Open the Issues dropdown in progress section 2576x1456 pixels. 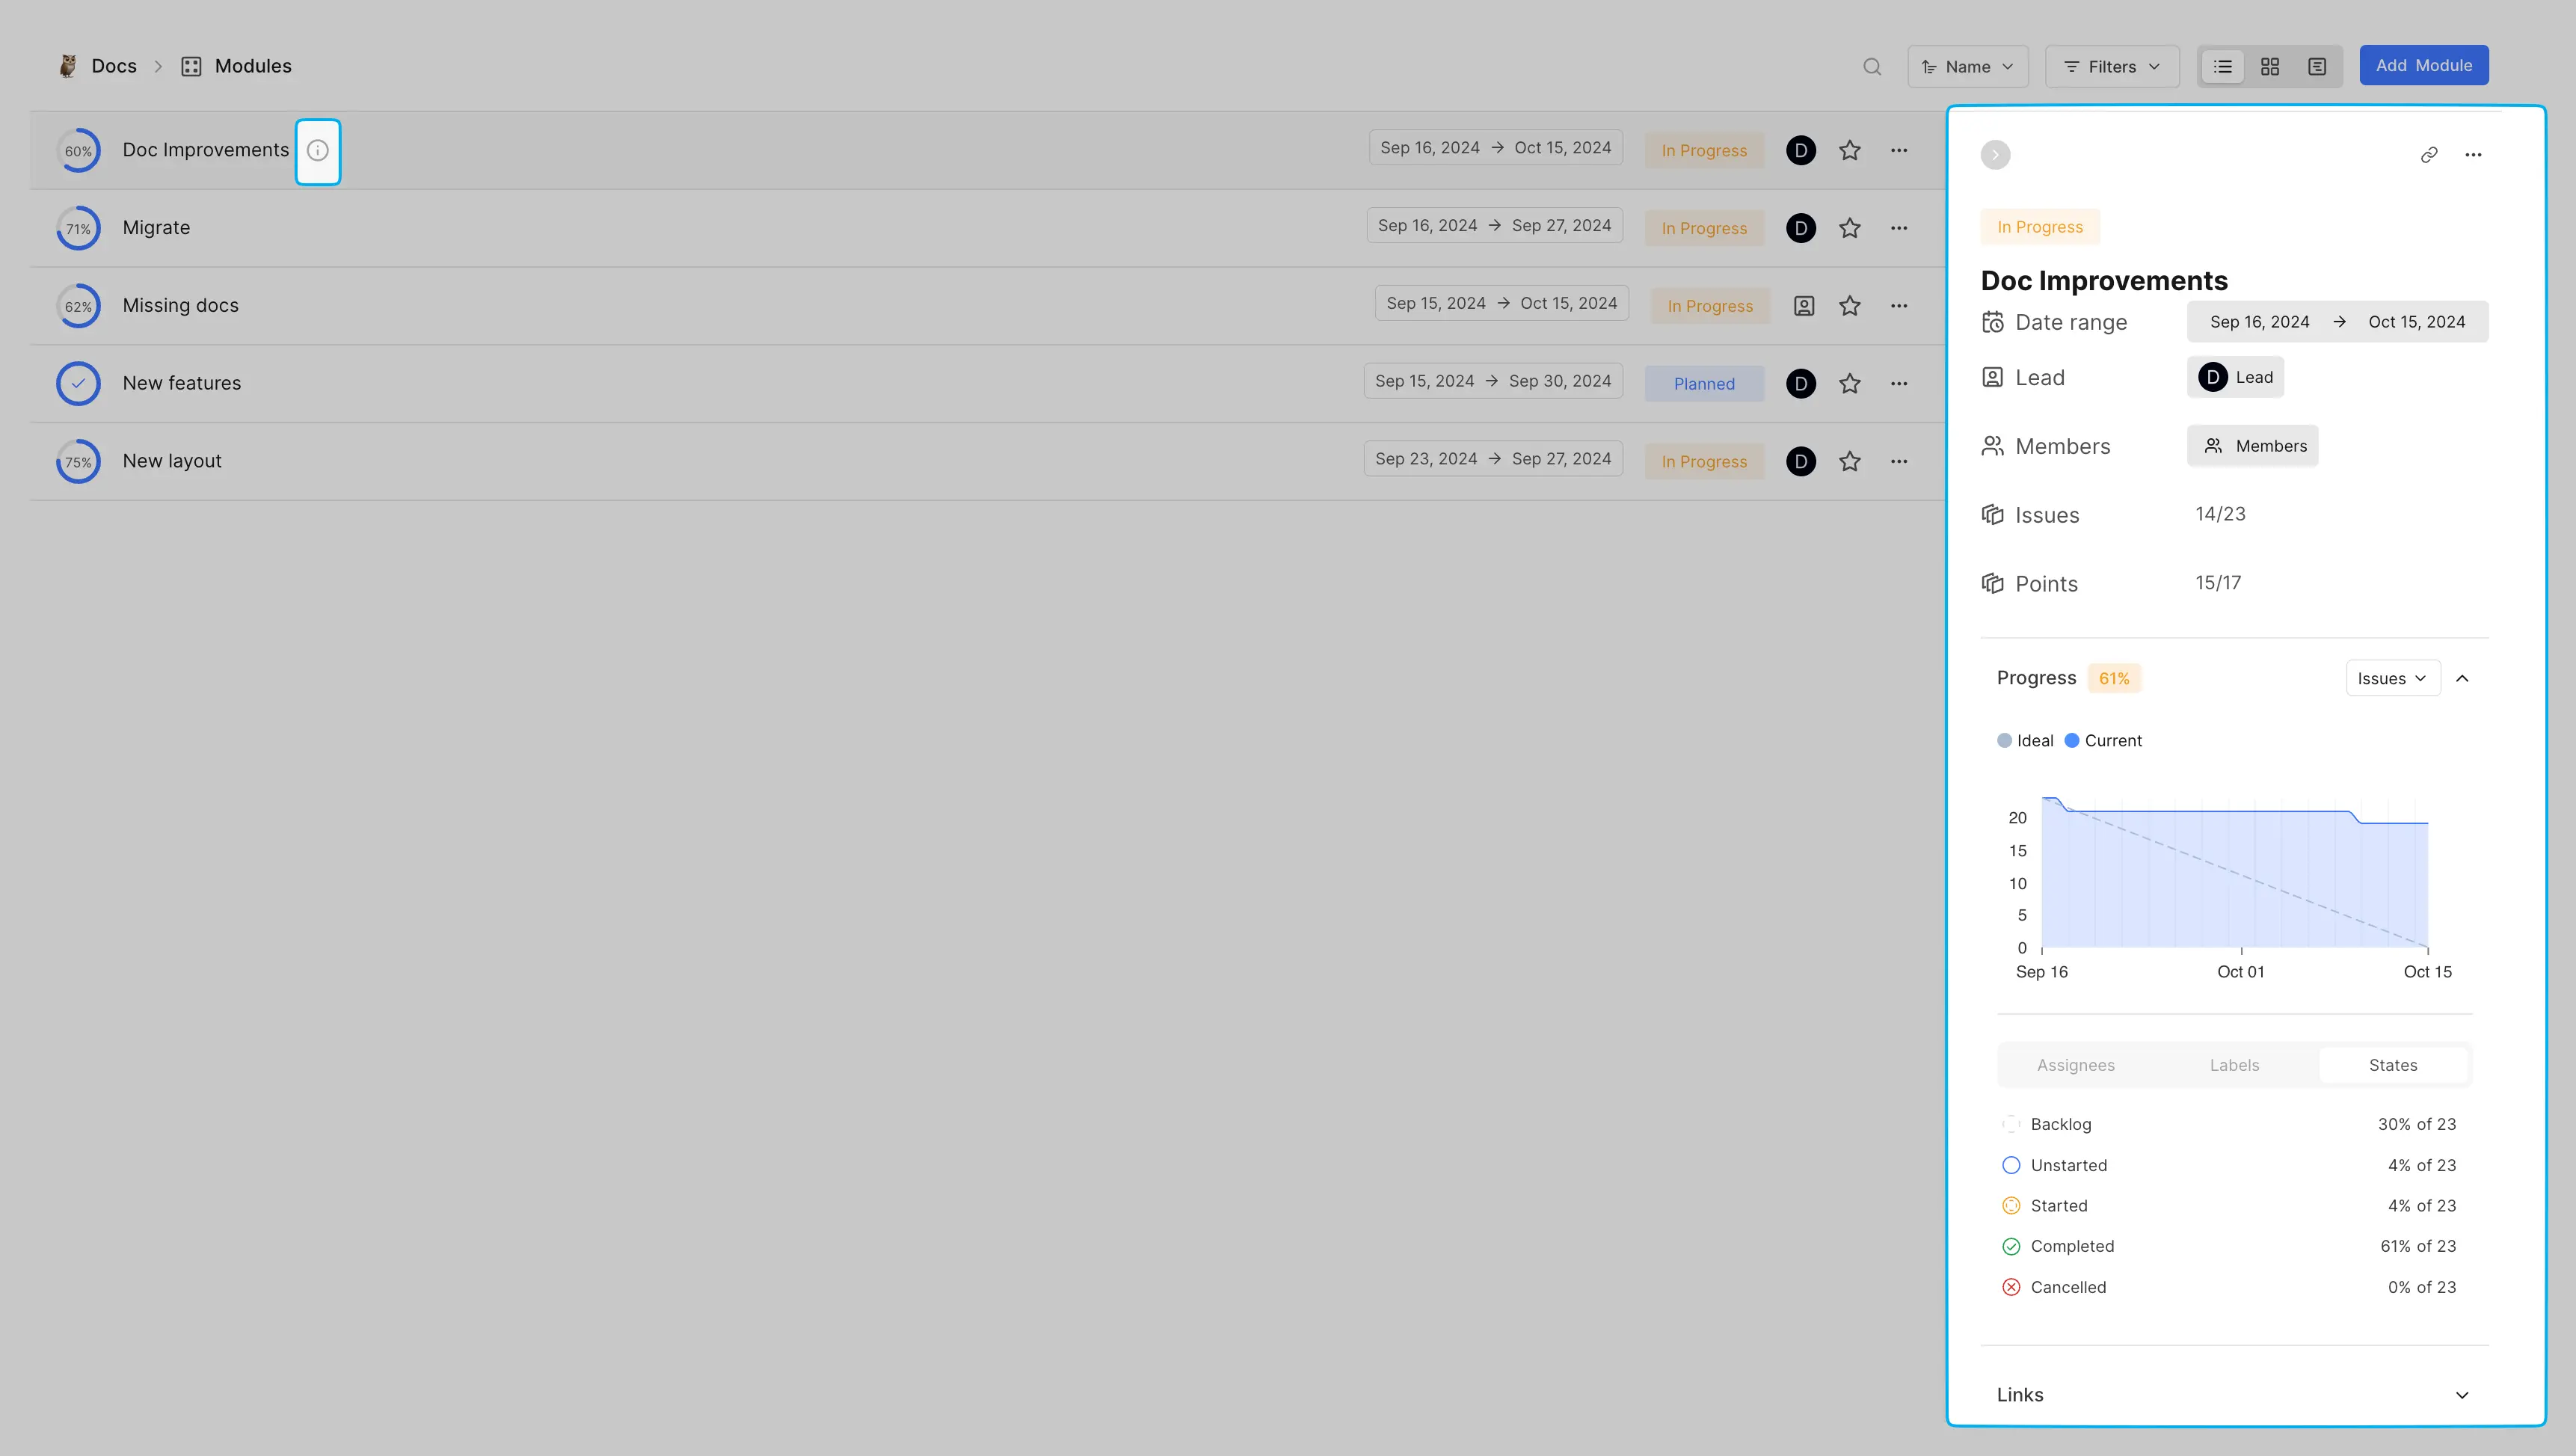[2392, 679]
